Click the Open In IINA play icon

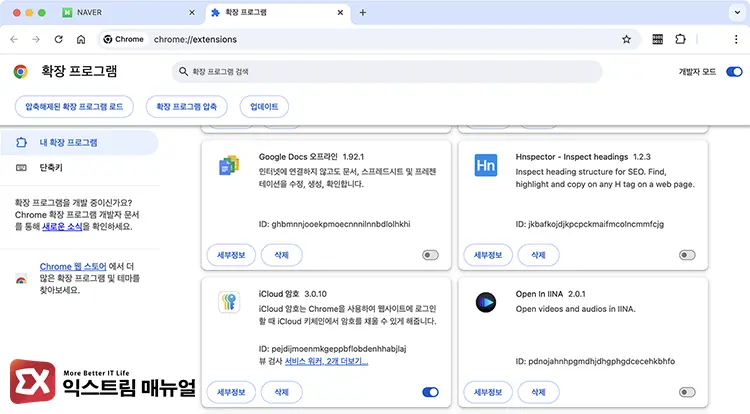click(485, 302)
